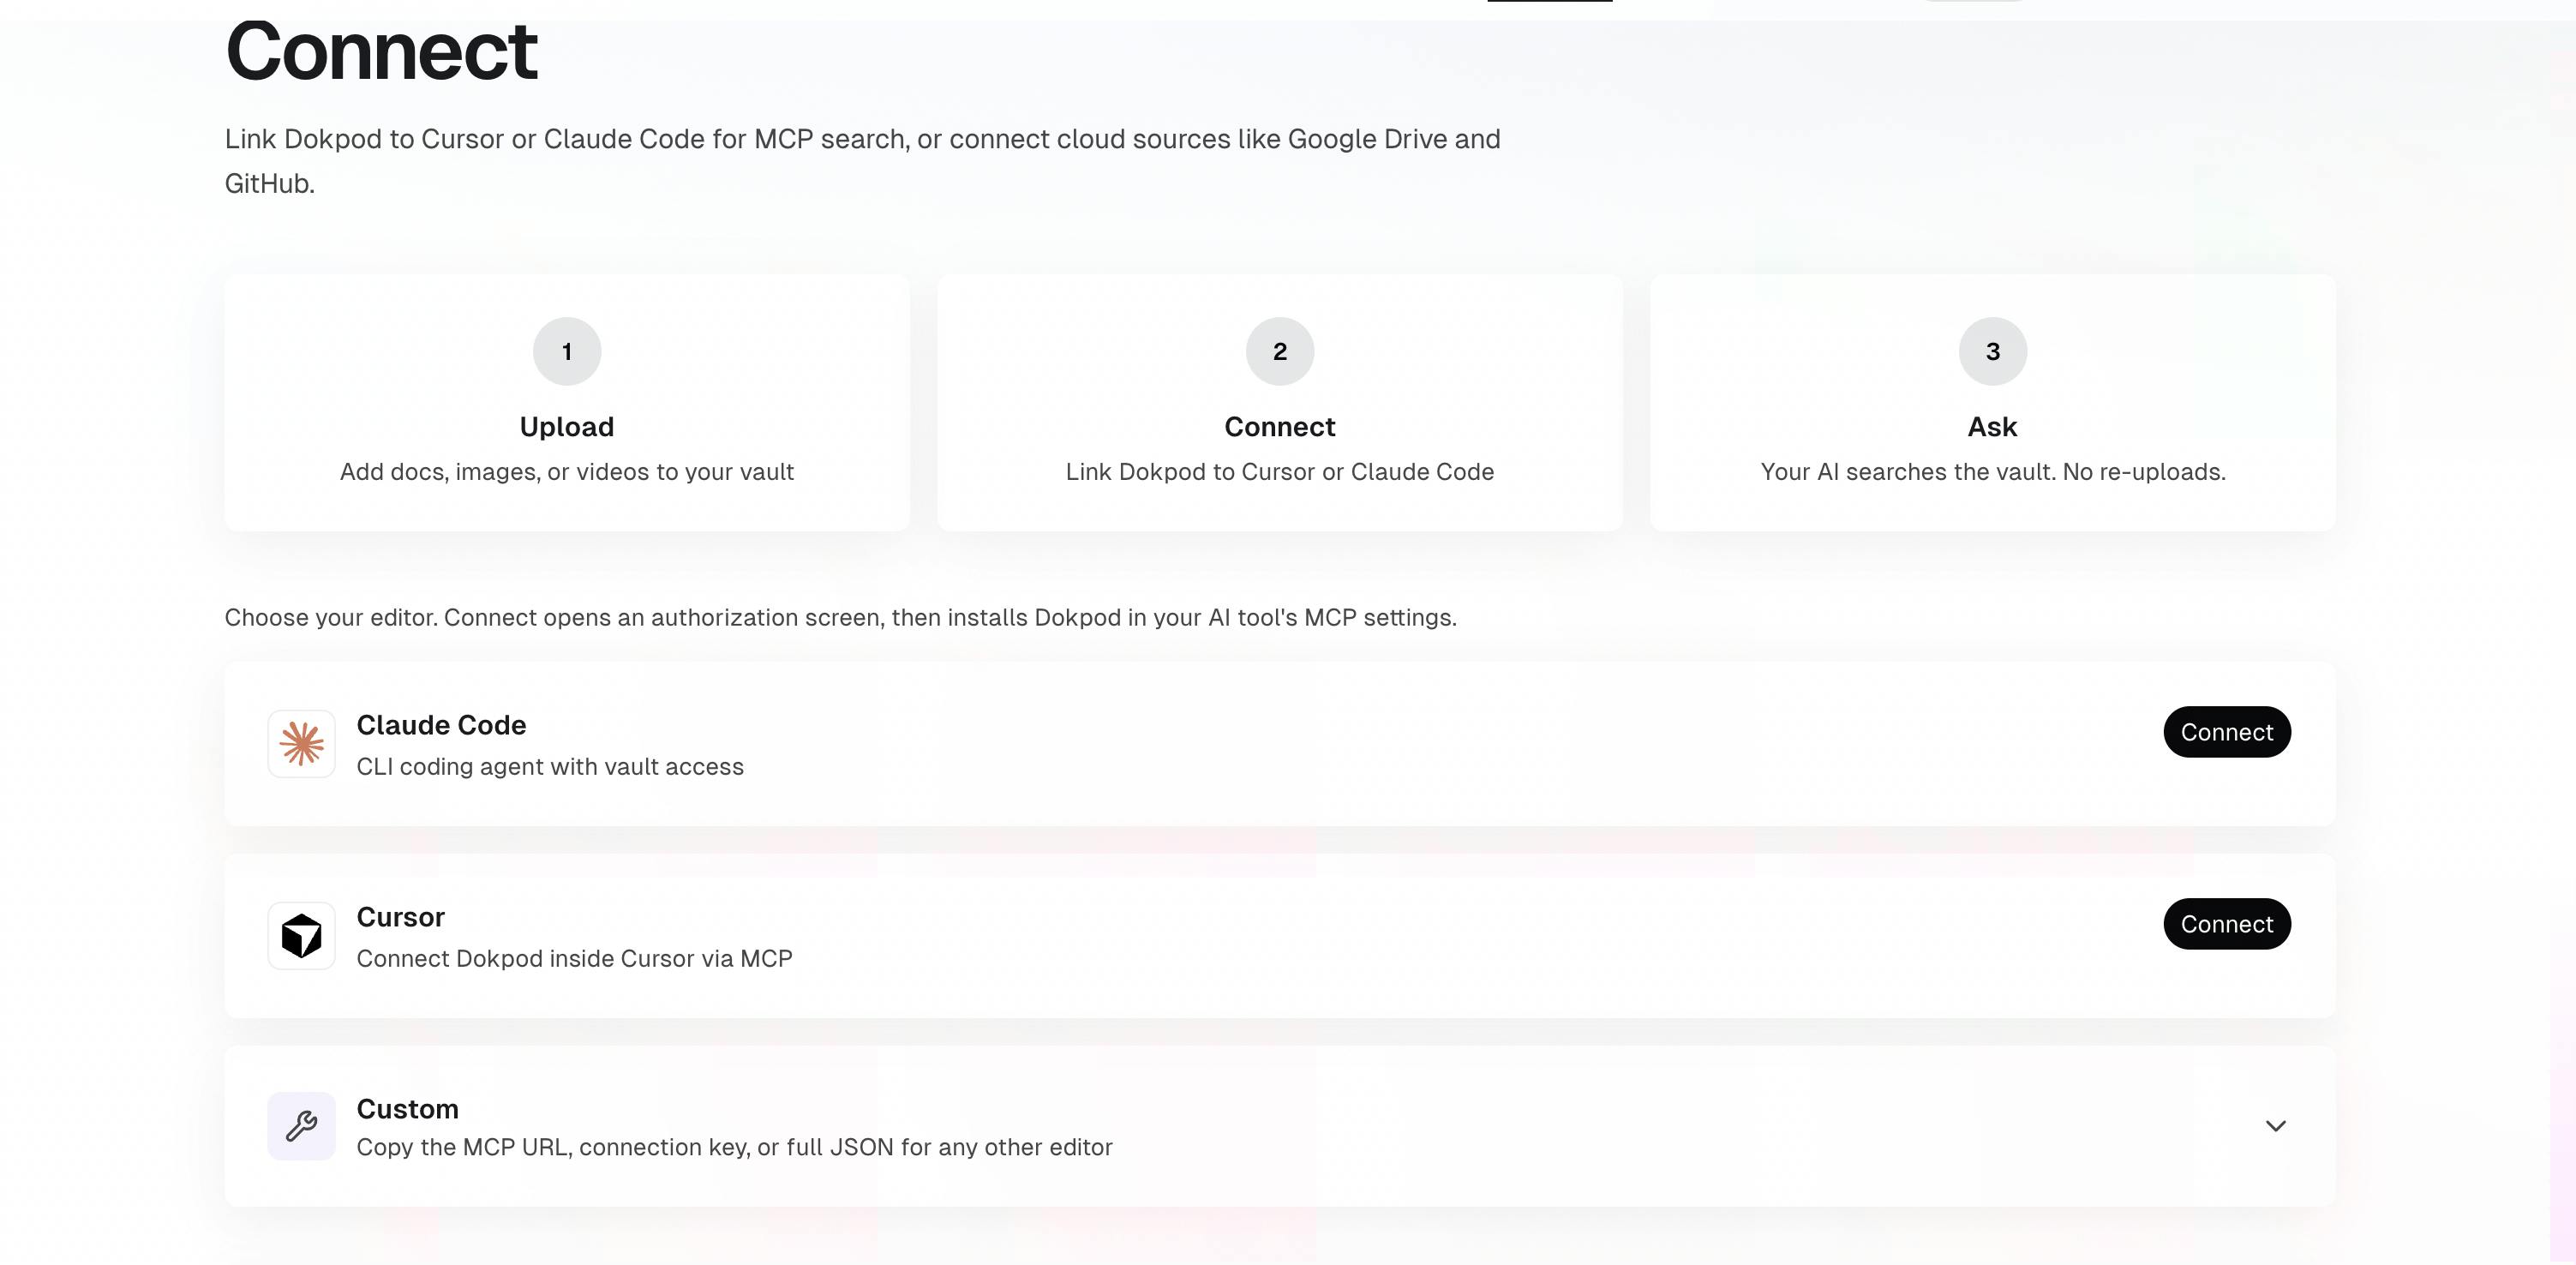Select the step 3 number badge

coord(1993,351)
